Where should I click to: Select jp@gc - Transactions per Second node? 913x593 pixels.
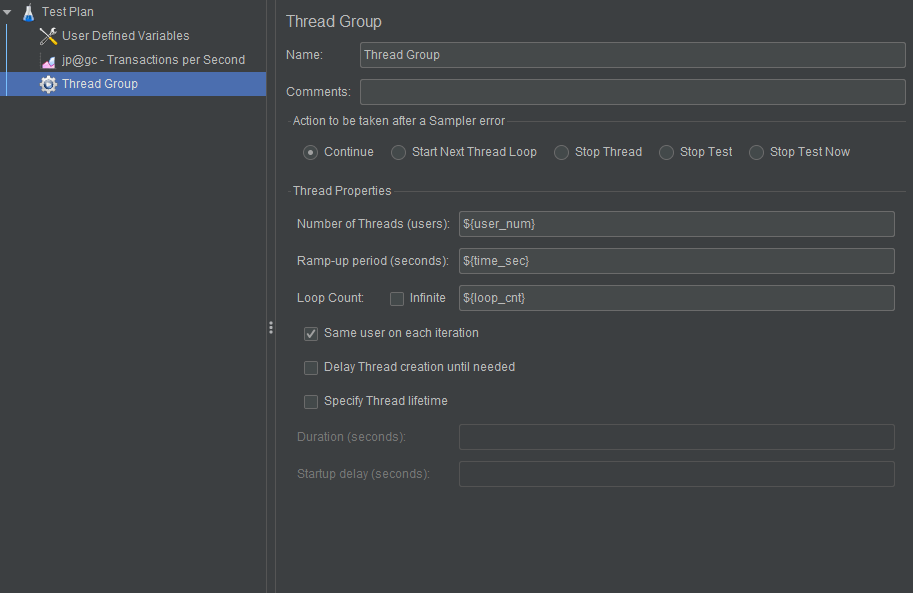154,59
